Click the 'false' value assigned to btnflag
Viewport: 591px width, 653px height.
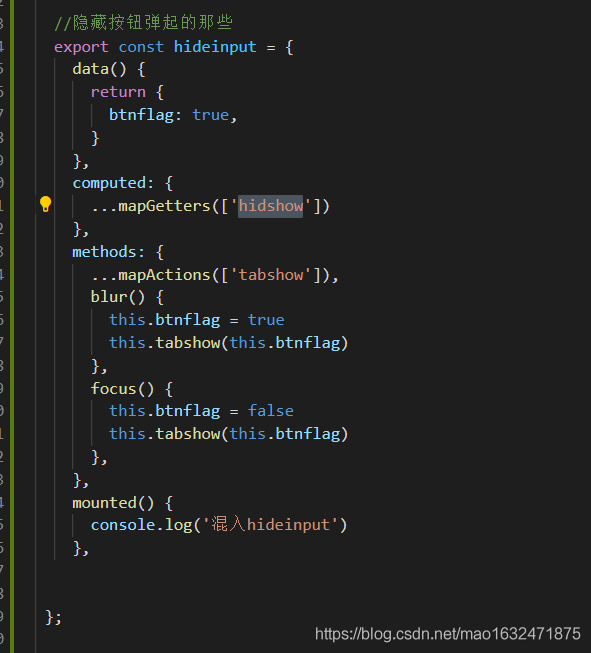[271, 411]
